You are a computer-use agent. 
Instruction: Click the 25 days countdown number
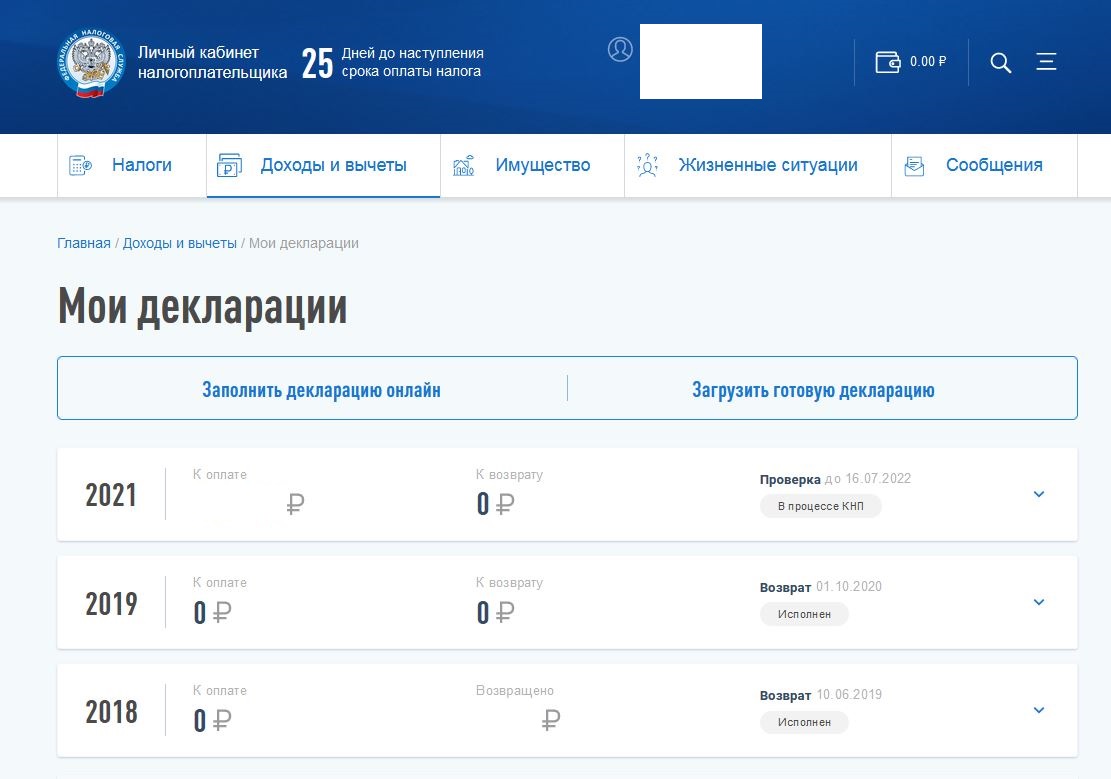click(x=317, y=63)
